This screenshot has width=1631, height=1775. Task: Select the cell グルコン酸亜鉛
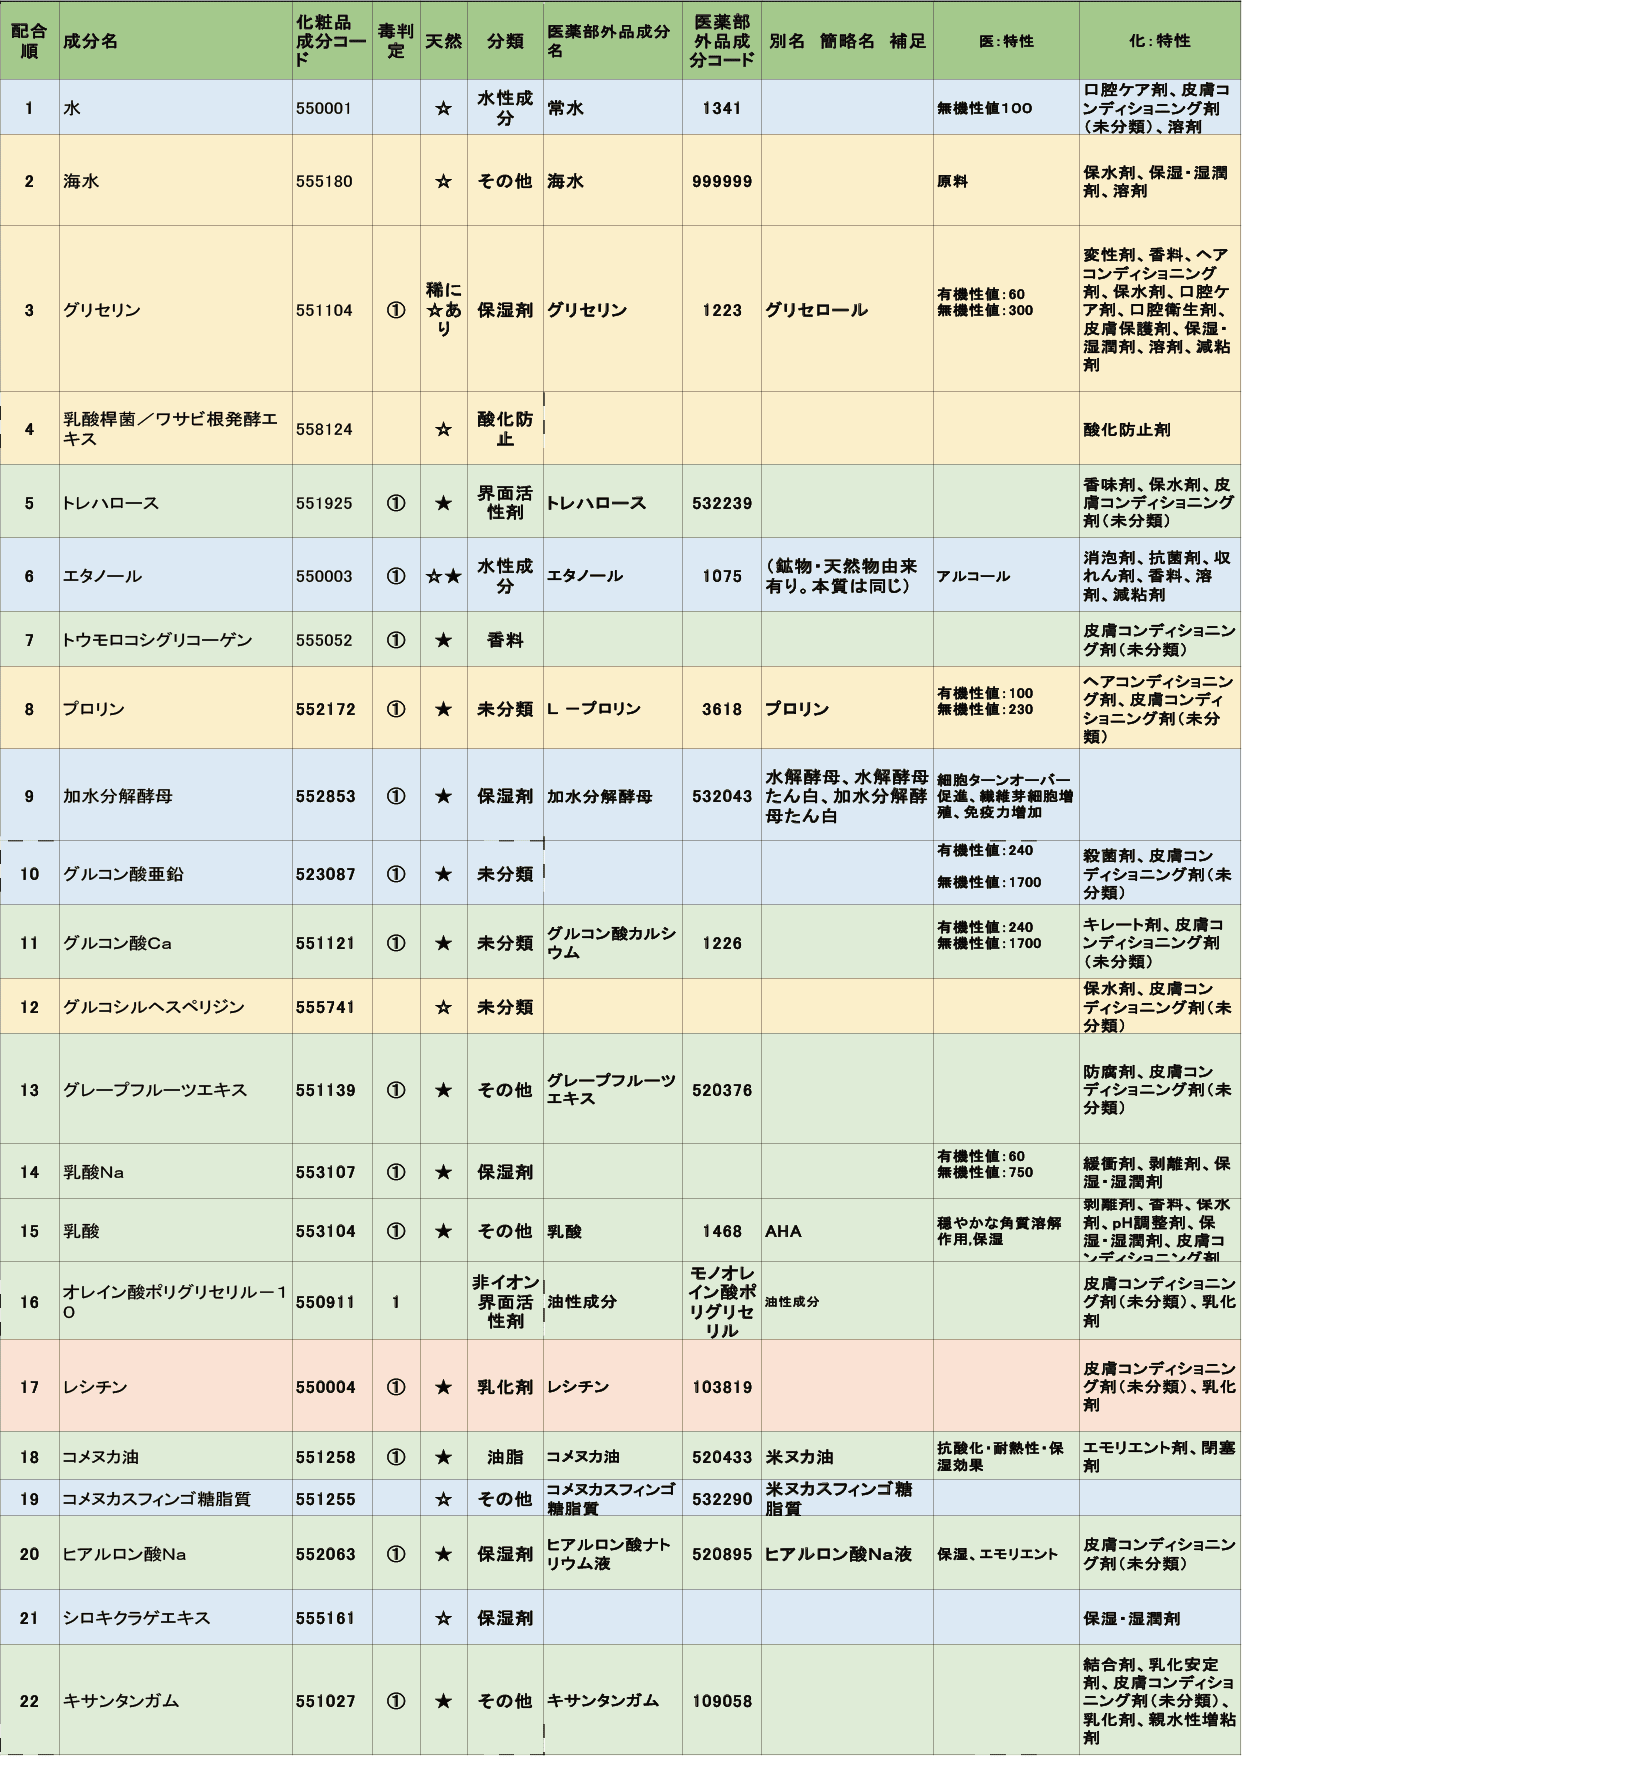pos(176,873)
